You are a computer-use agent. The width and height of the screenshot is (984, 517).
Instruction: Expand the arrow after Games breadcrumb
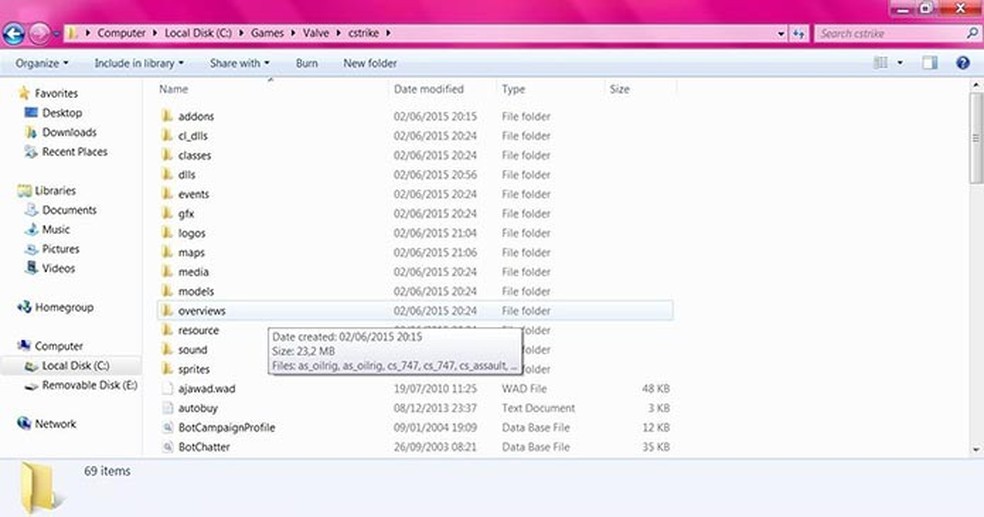click(x=293, y=33)
